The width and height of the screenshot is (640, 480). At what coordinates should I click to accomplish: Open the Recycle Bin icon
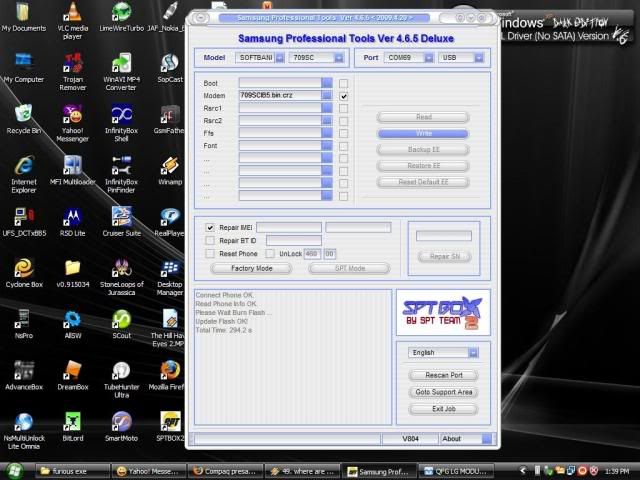pyautogui.click(x=24, y=119)
